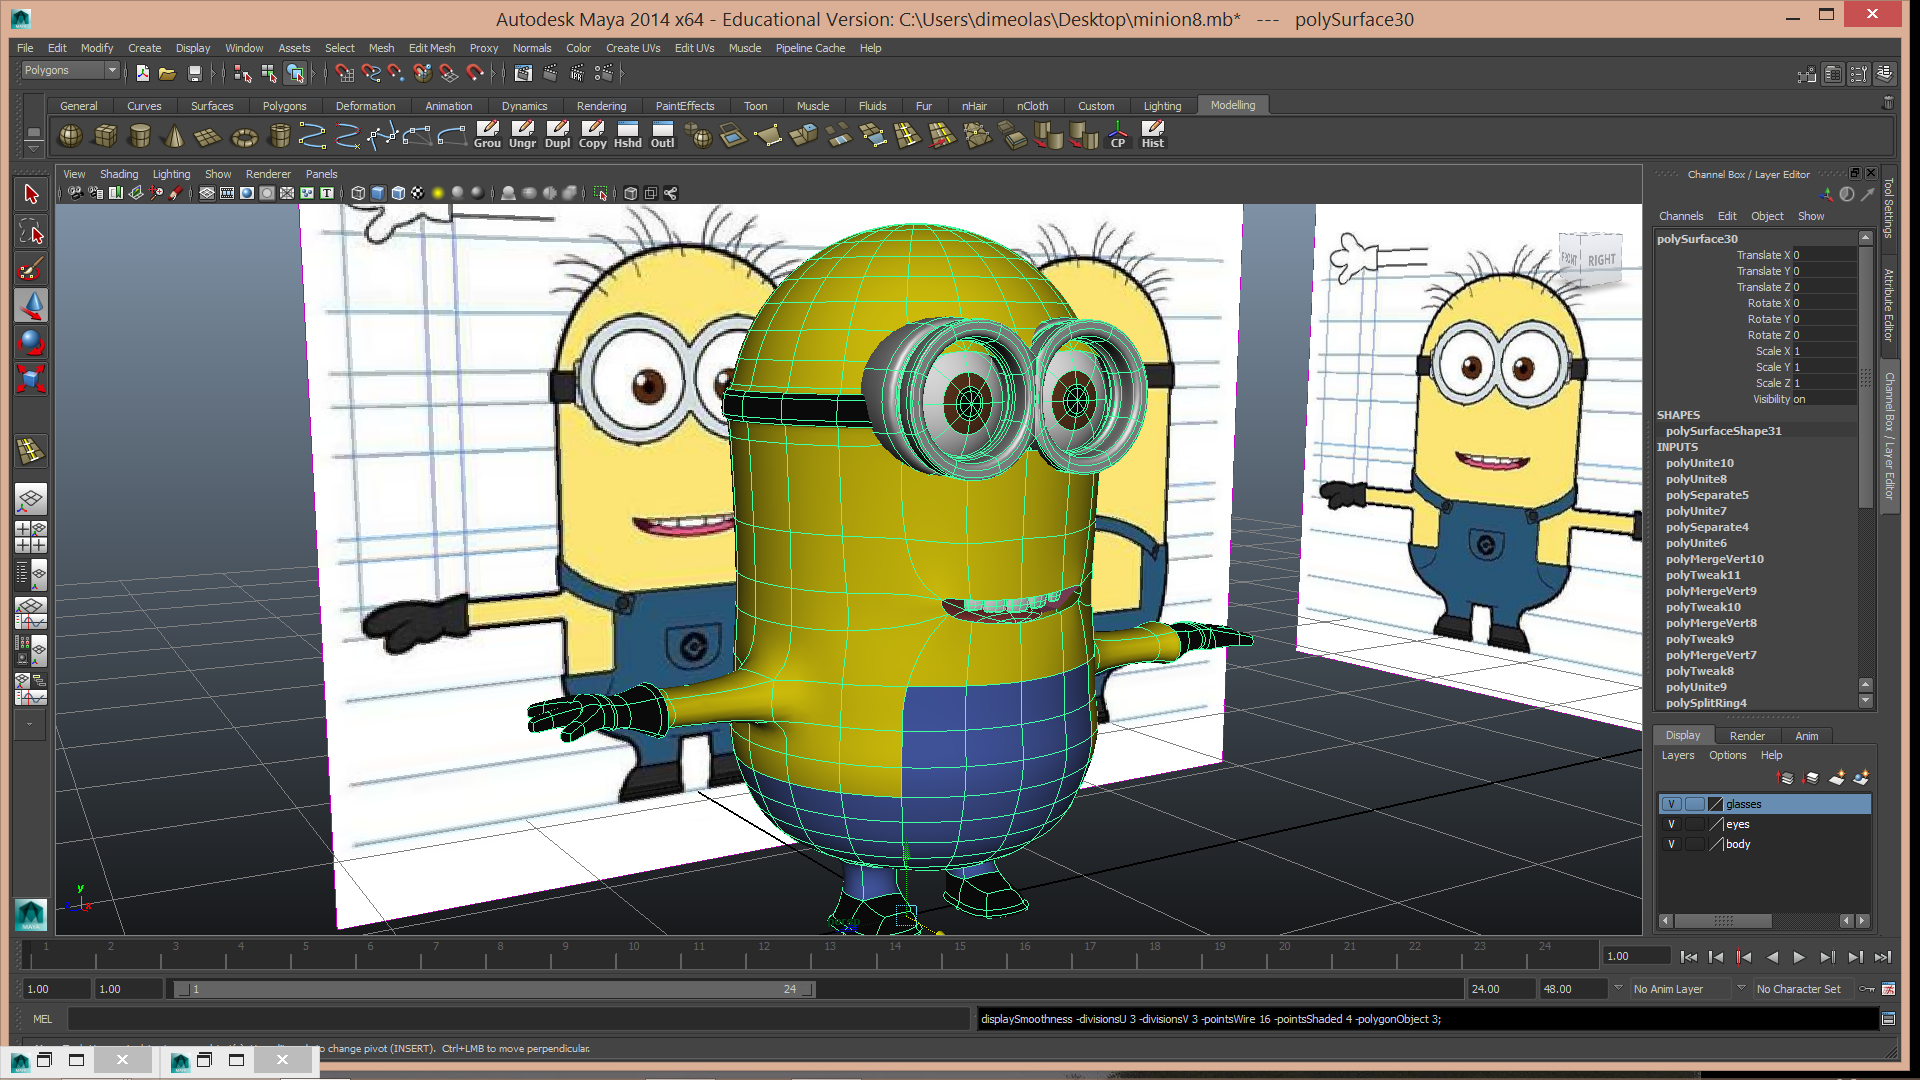1920x1080 pixels.
Task: Save scene using the floppy disk icon
Action: tap(195, 73)
